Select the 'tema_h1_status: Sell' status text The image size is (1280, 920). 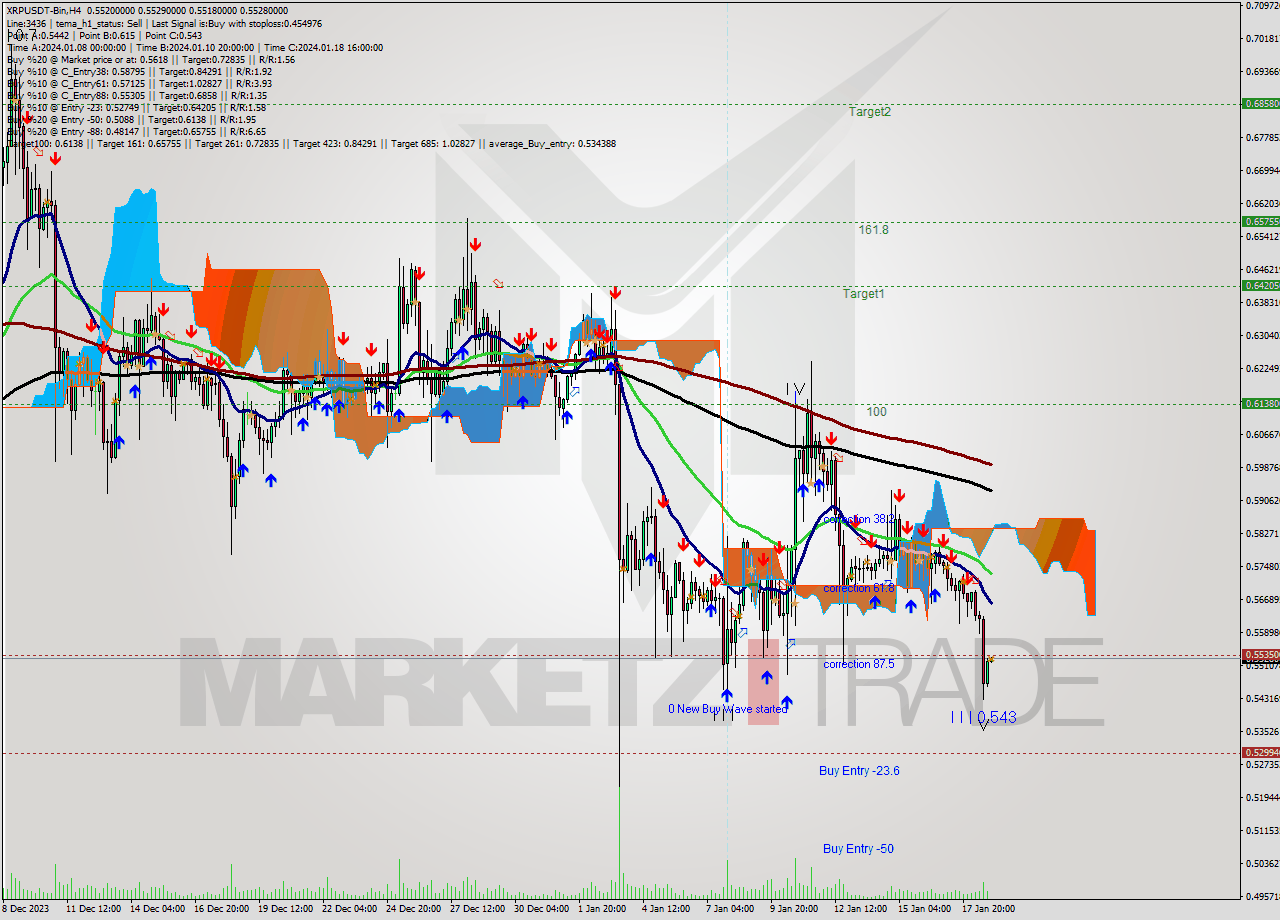[x=99, y=23]
